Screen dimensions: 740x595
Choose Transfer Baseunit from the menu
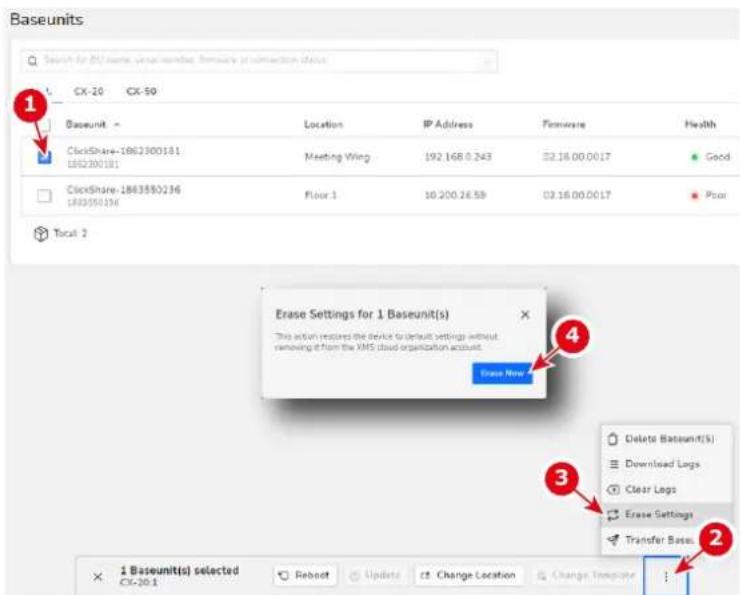(666, 540)
